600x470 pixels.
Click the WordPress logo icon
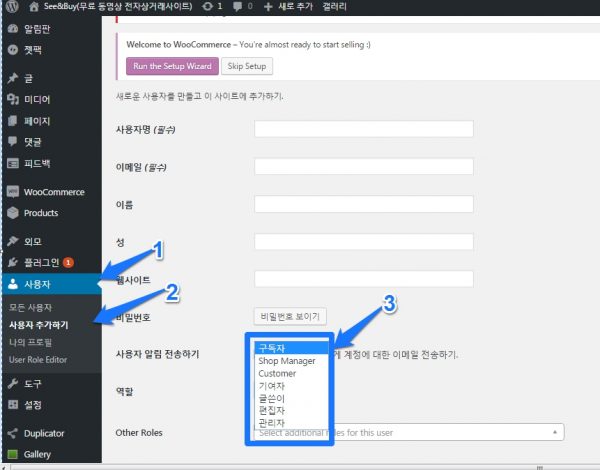pos(12,6)
